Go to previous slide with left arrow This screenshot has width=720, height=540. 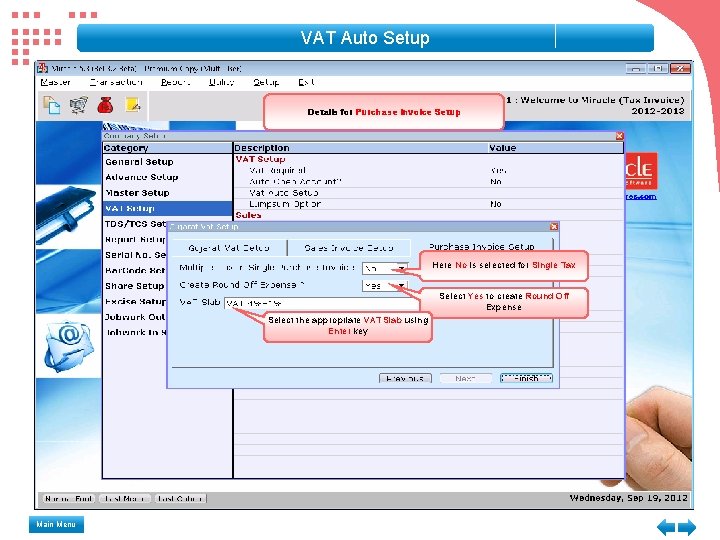(666, 527)
